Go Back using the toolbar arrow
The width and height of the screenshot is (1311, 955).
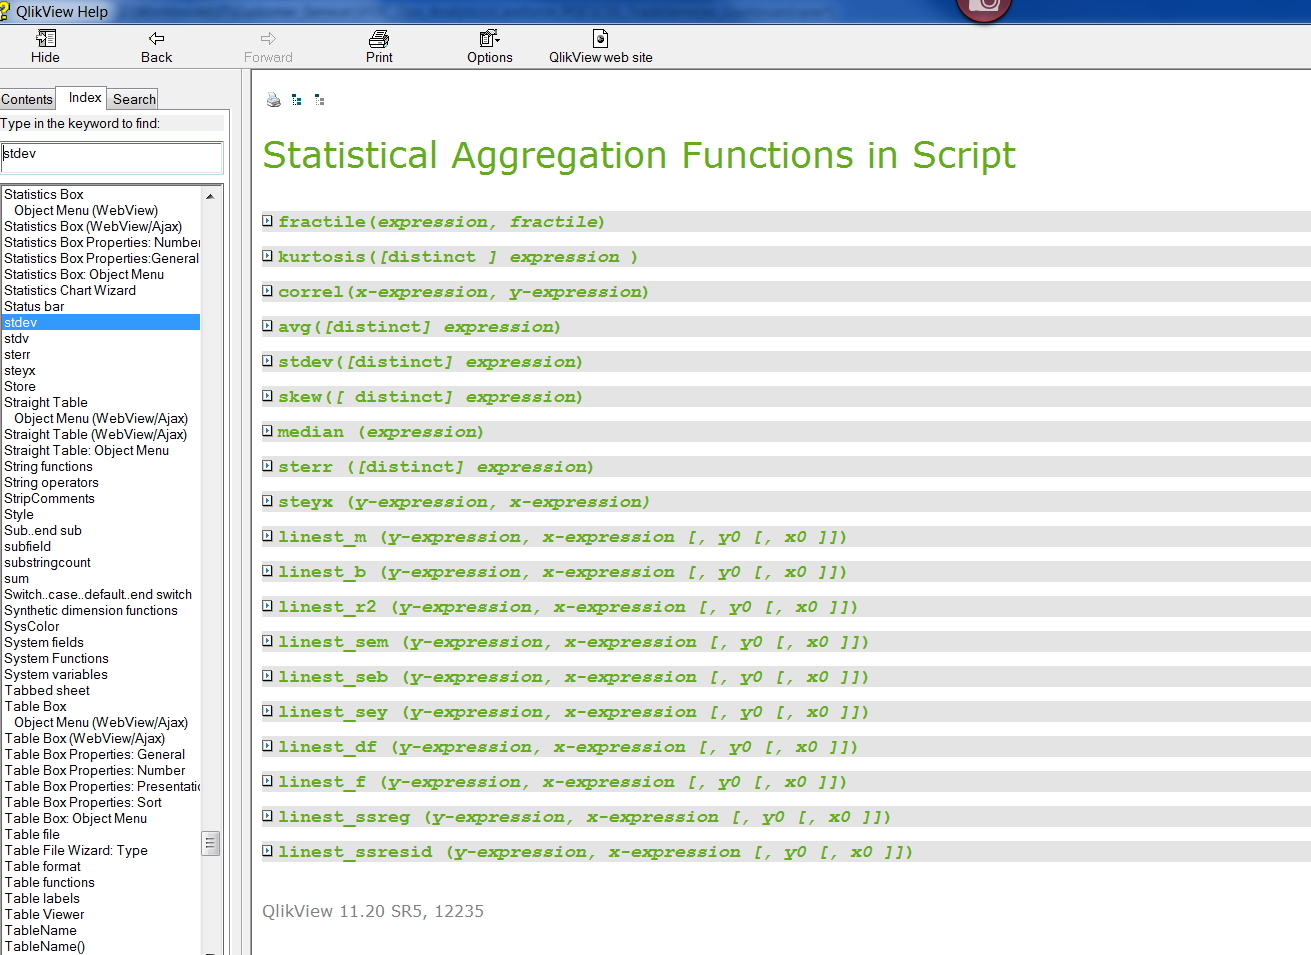156,39
